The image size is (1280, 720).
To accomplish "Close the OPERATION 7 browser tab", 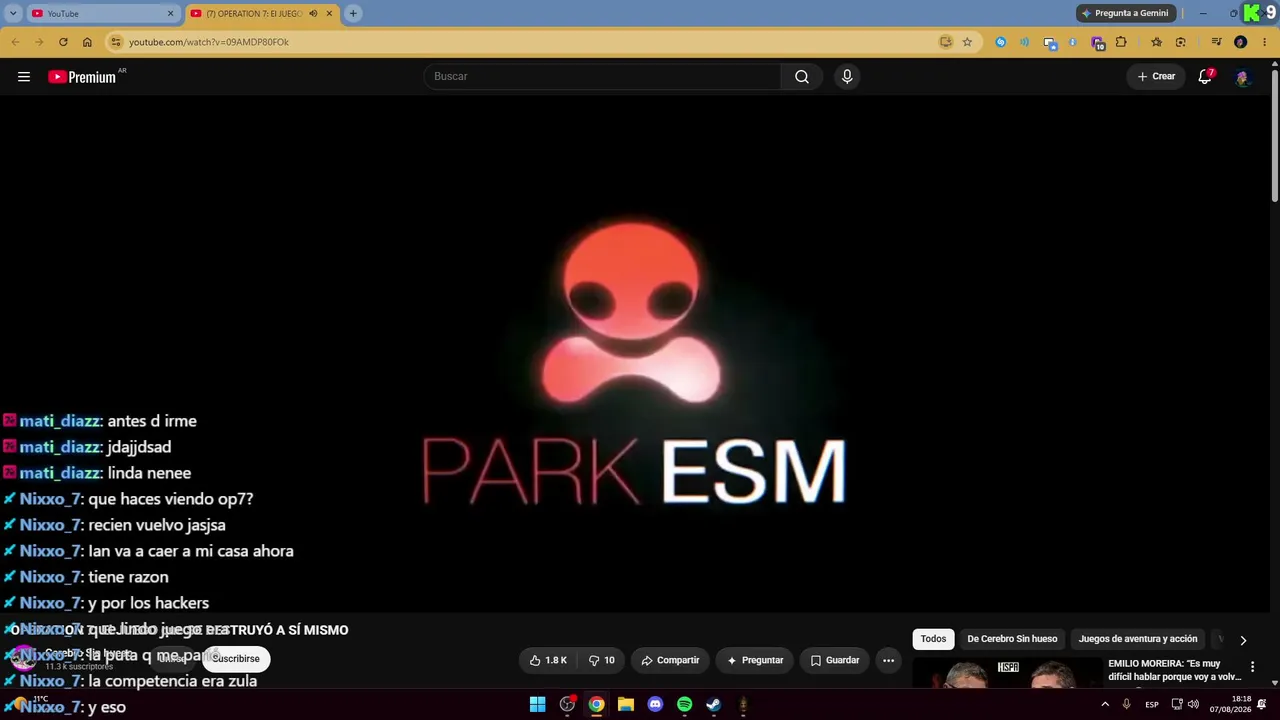I will pos(329,14).
